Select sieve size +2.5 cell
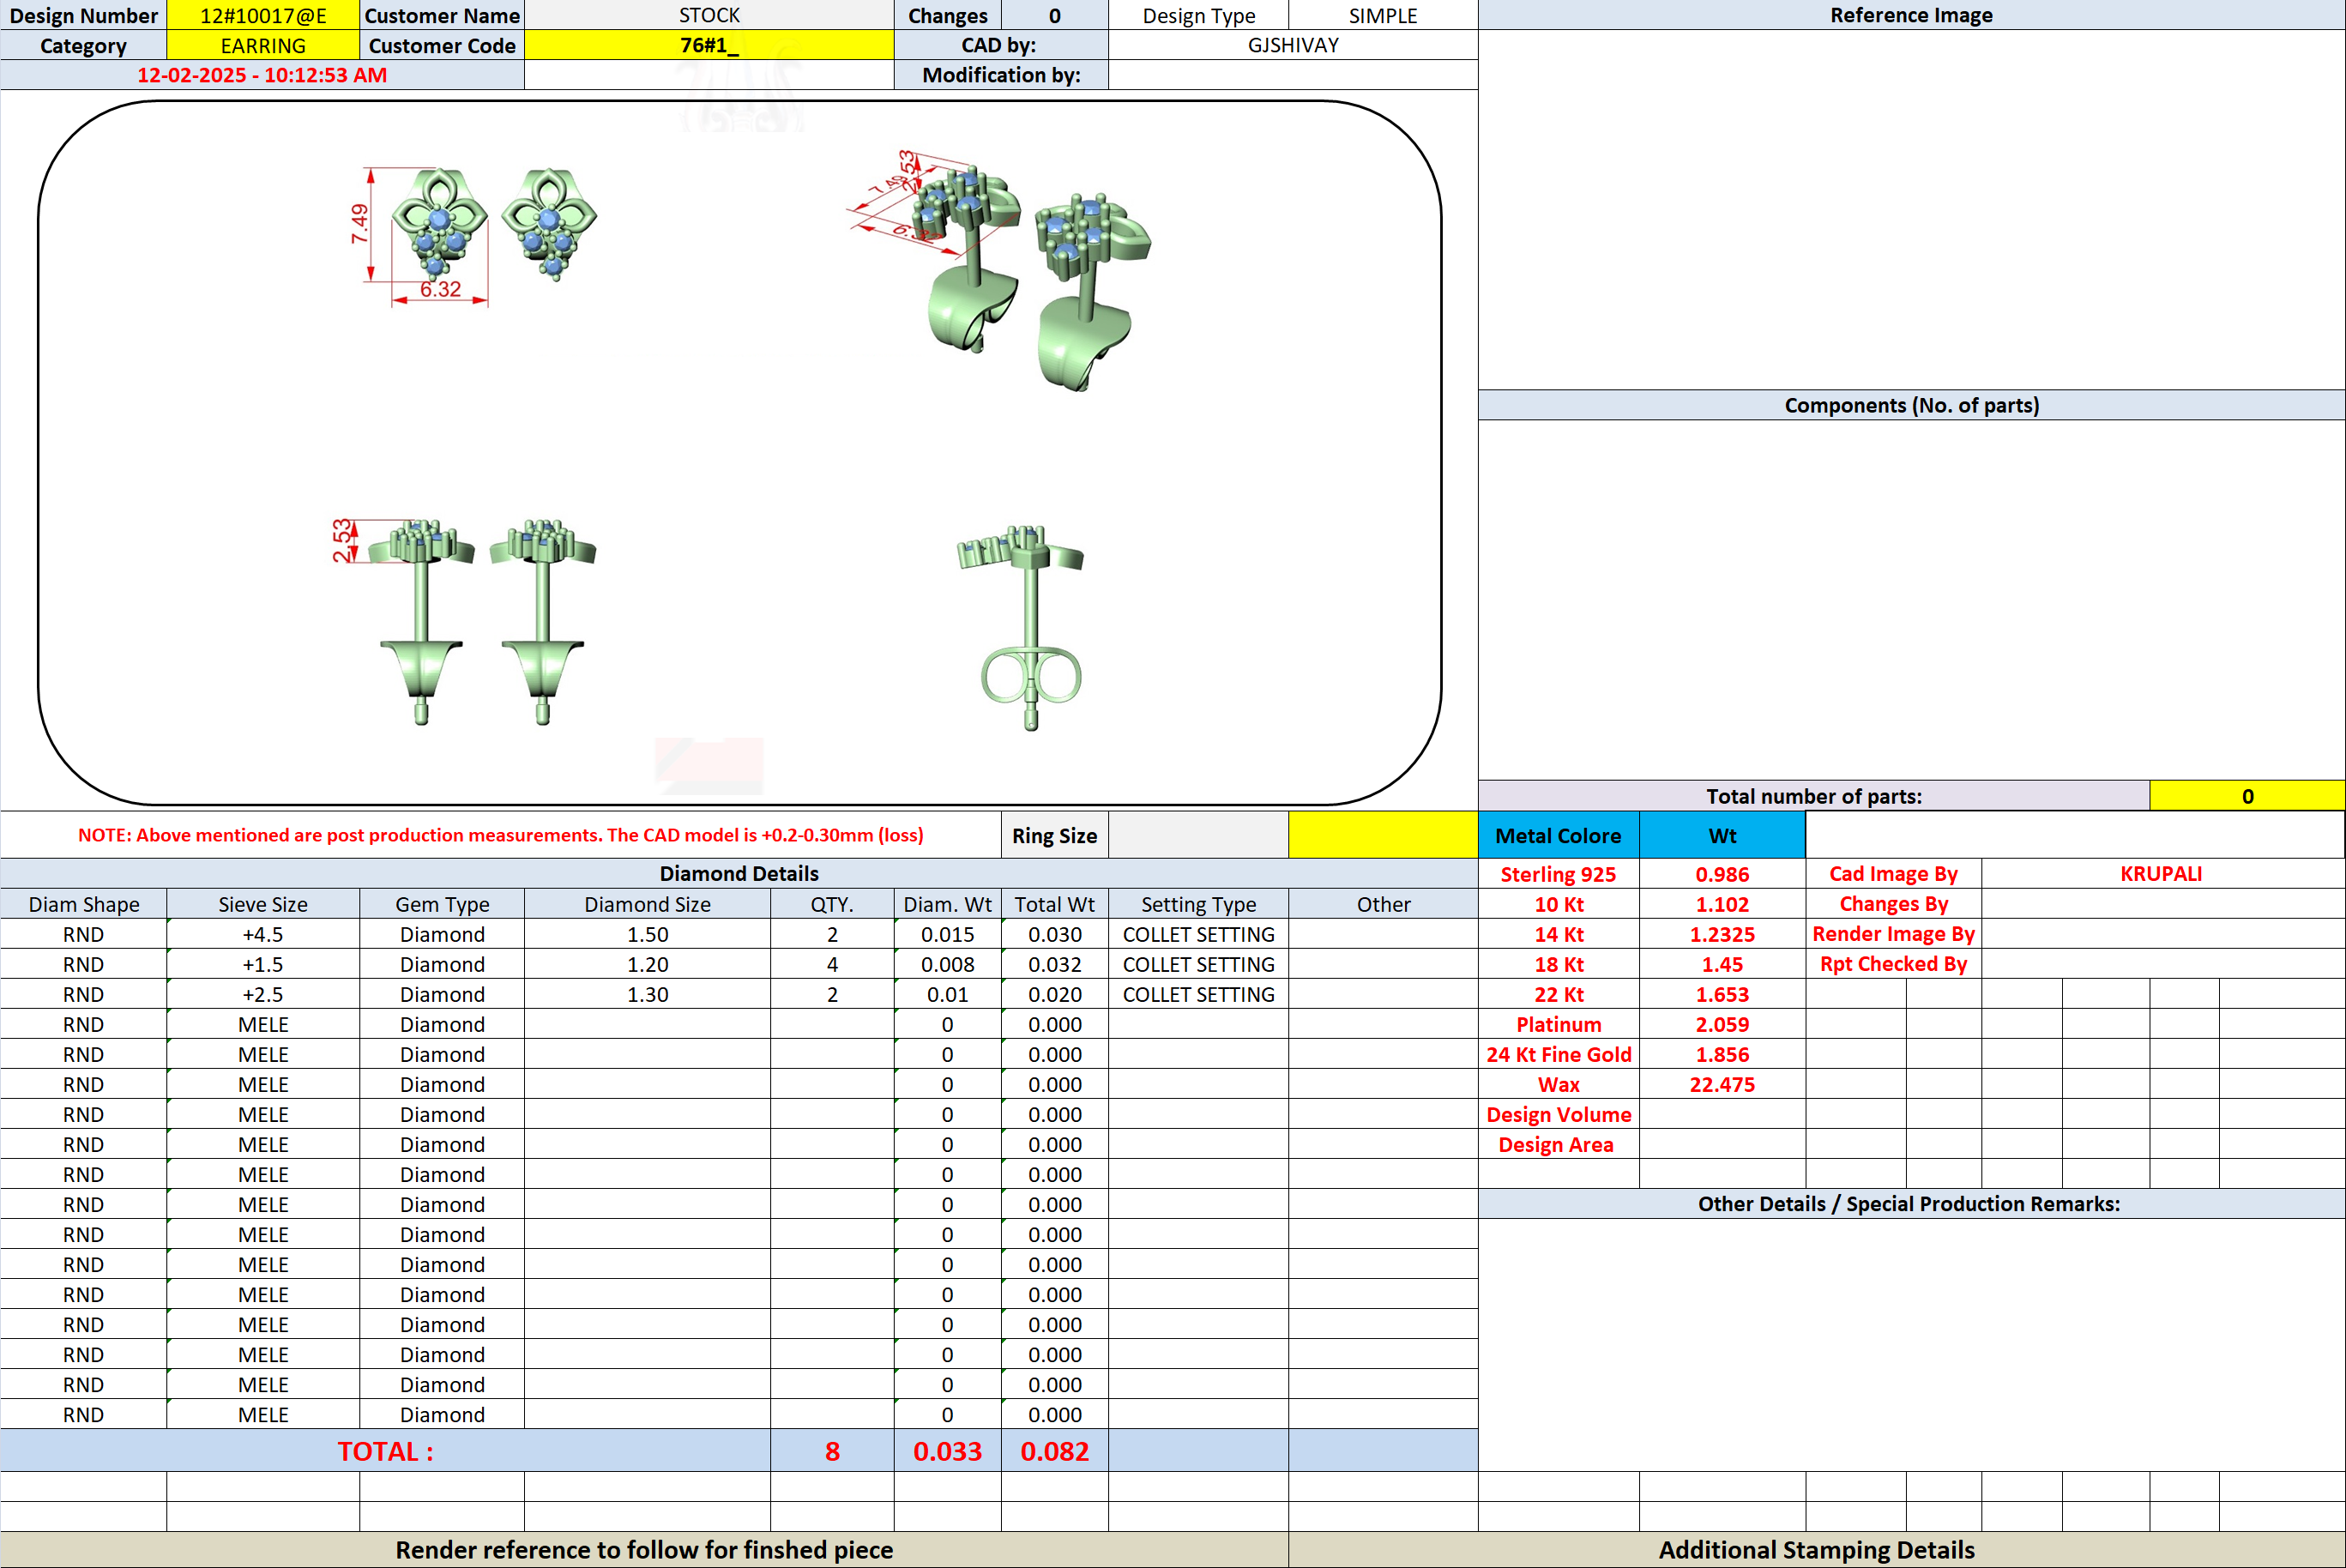The height and width of the screenshot is (1568, 2346). [263, 994]
